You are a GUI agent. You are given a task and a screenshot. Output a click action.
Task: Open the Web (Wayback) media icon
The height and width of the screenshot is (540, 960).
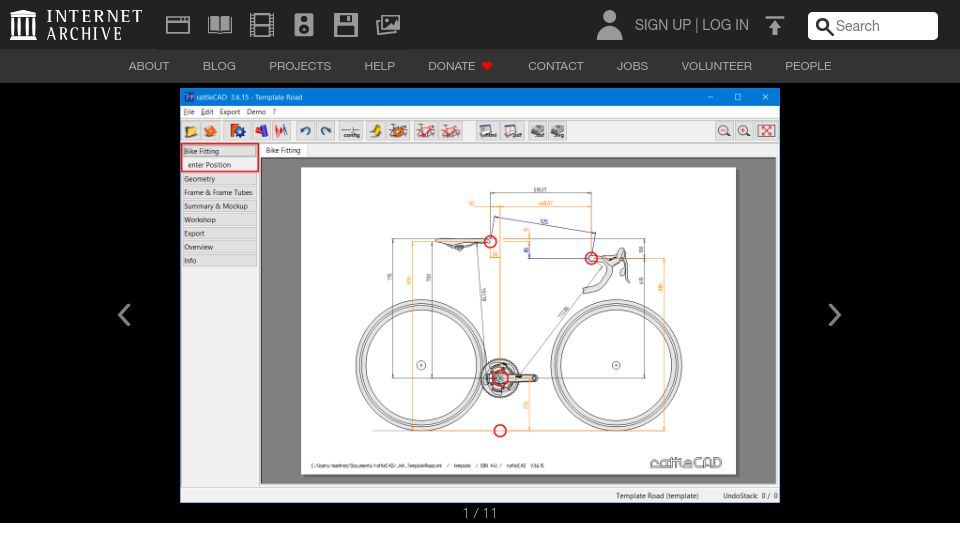tap(178, 25)
